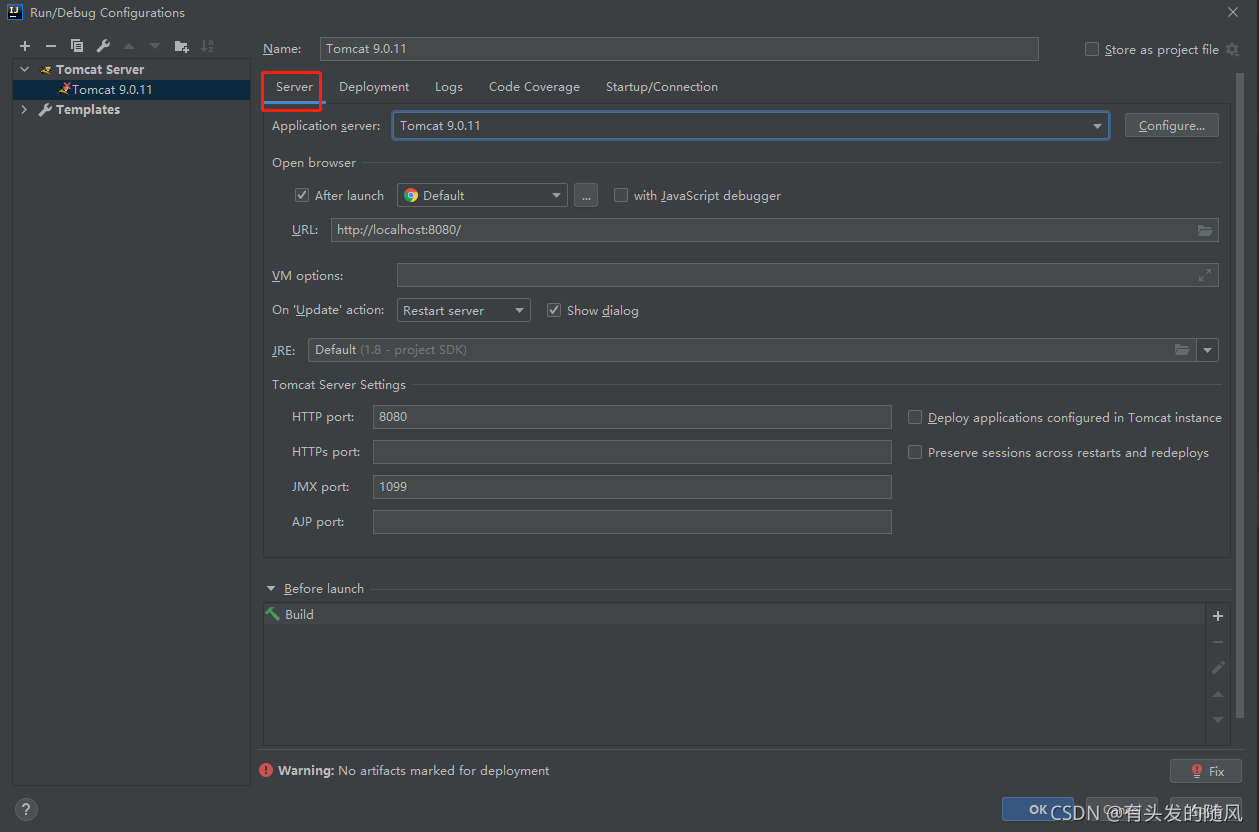This screenshot has width=1259, height=832.
Task: Open edit templates wrench icon
Action: (x=103, y=46)
